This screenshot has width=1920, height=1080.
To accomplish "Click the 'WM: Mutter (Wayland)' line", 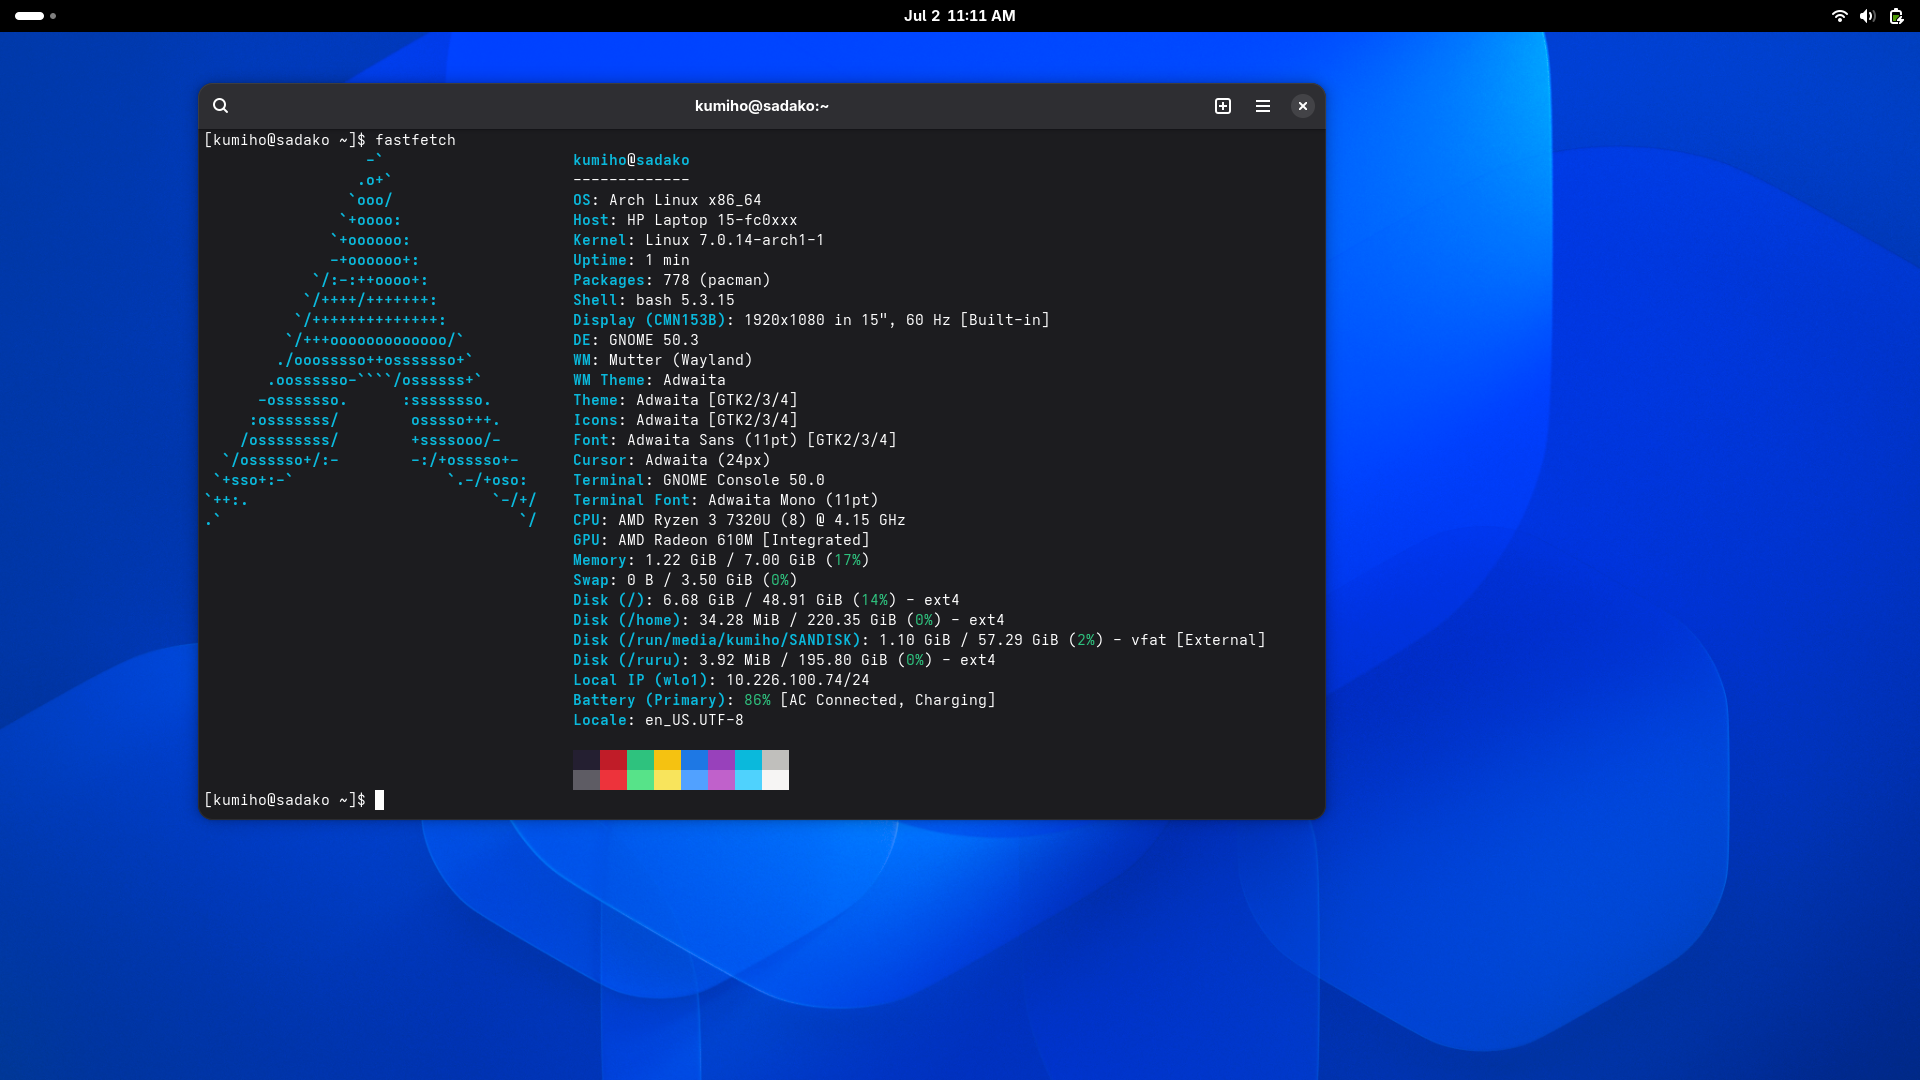I will [x=663, y=360].
